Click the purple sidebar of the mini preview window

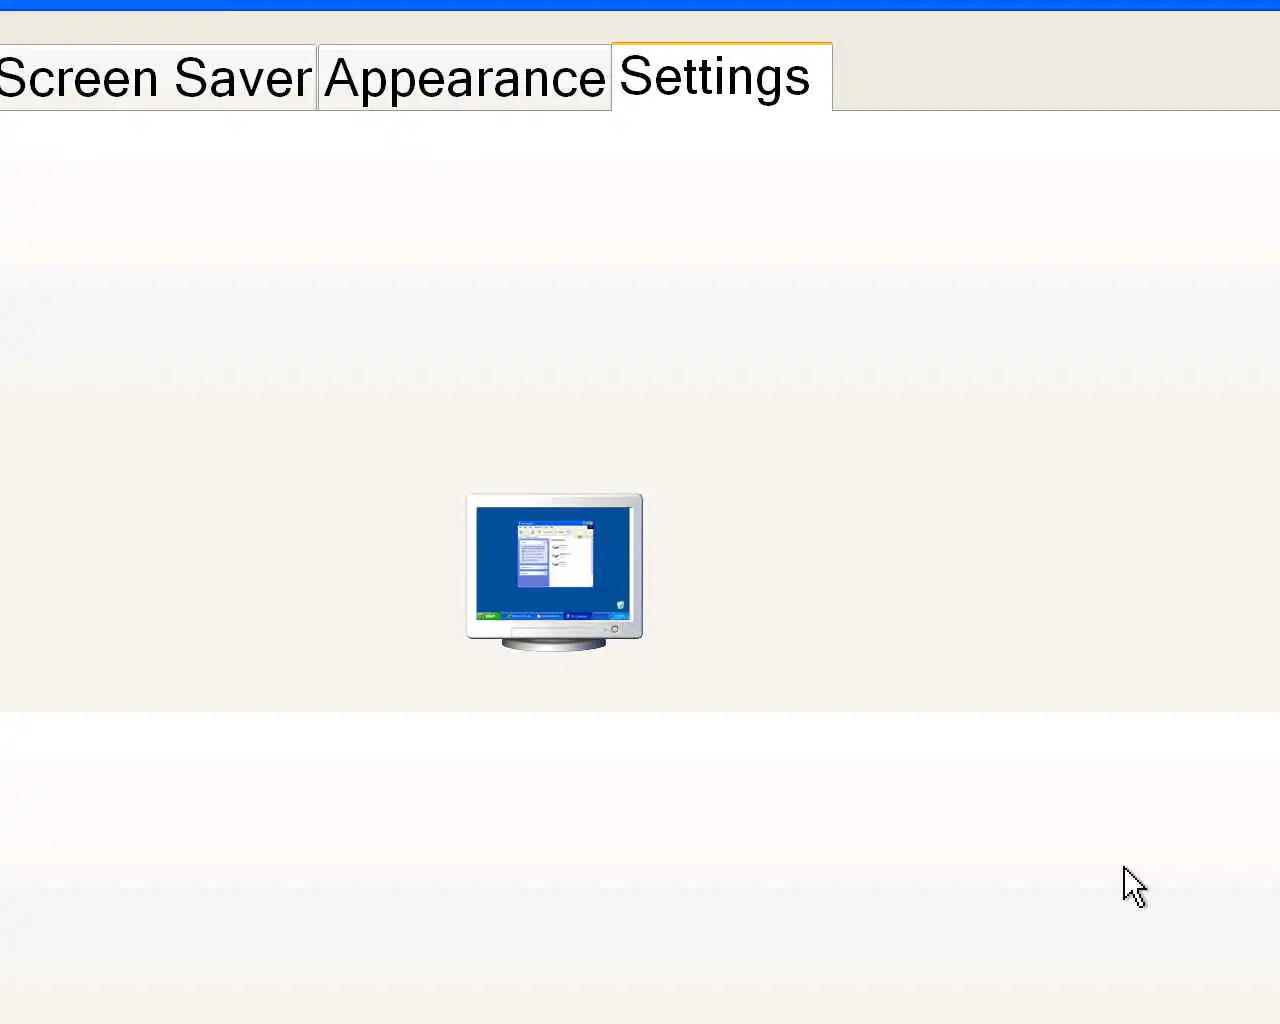click(x=533, y=562)
